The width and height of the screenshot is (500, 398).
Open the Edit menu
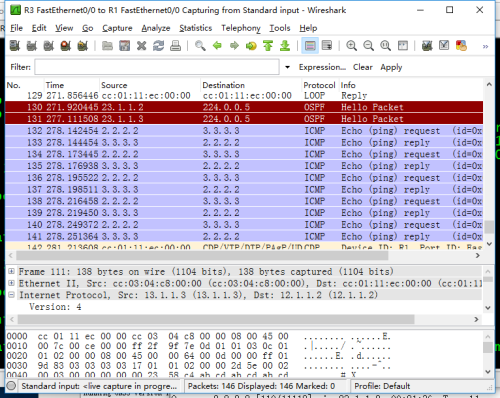39,28
